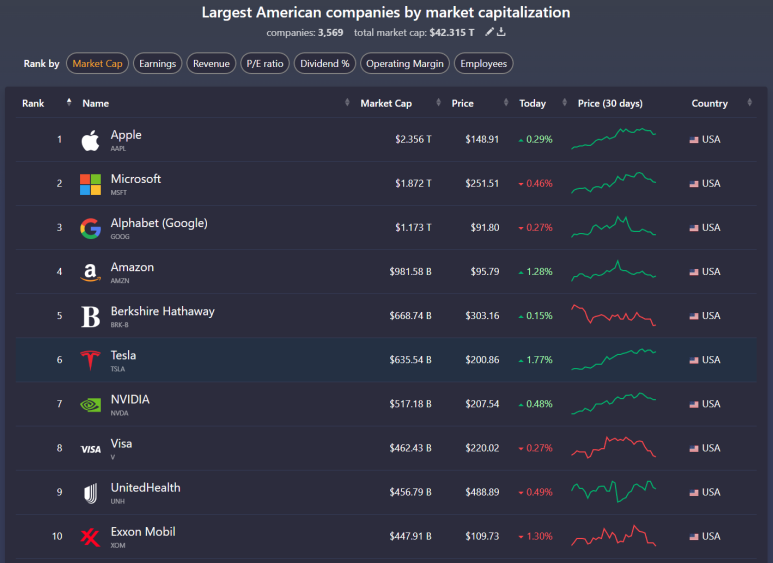Sort by Market Cap column arrows
773x563 pixels.
coord(438,103)
